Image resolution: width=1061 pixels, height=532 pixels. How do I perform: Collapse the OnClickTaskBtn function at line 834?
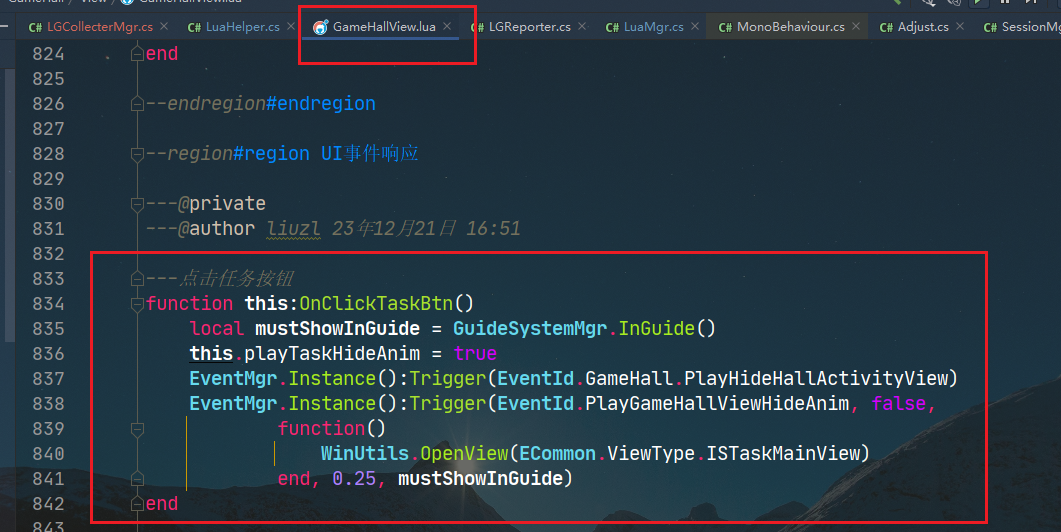[x=137, y=304]
